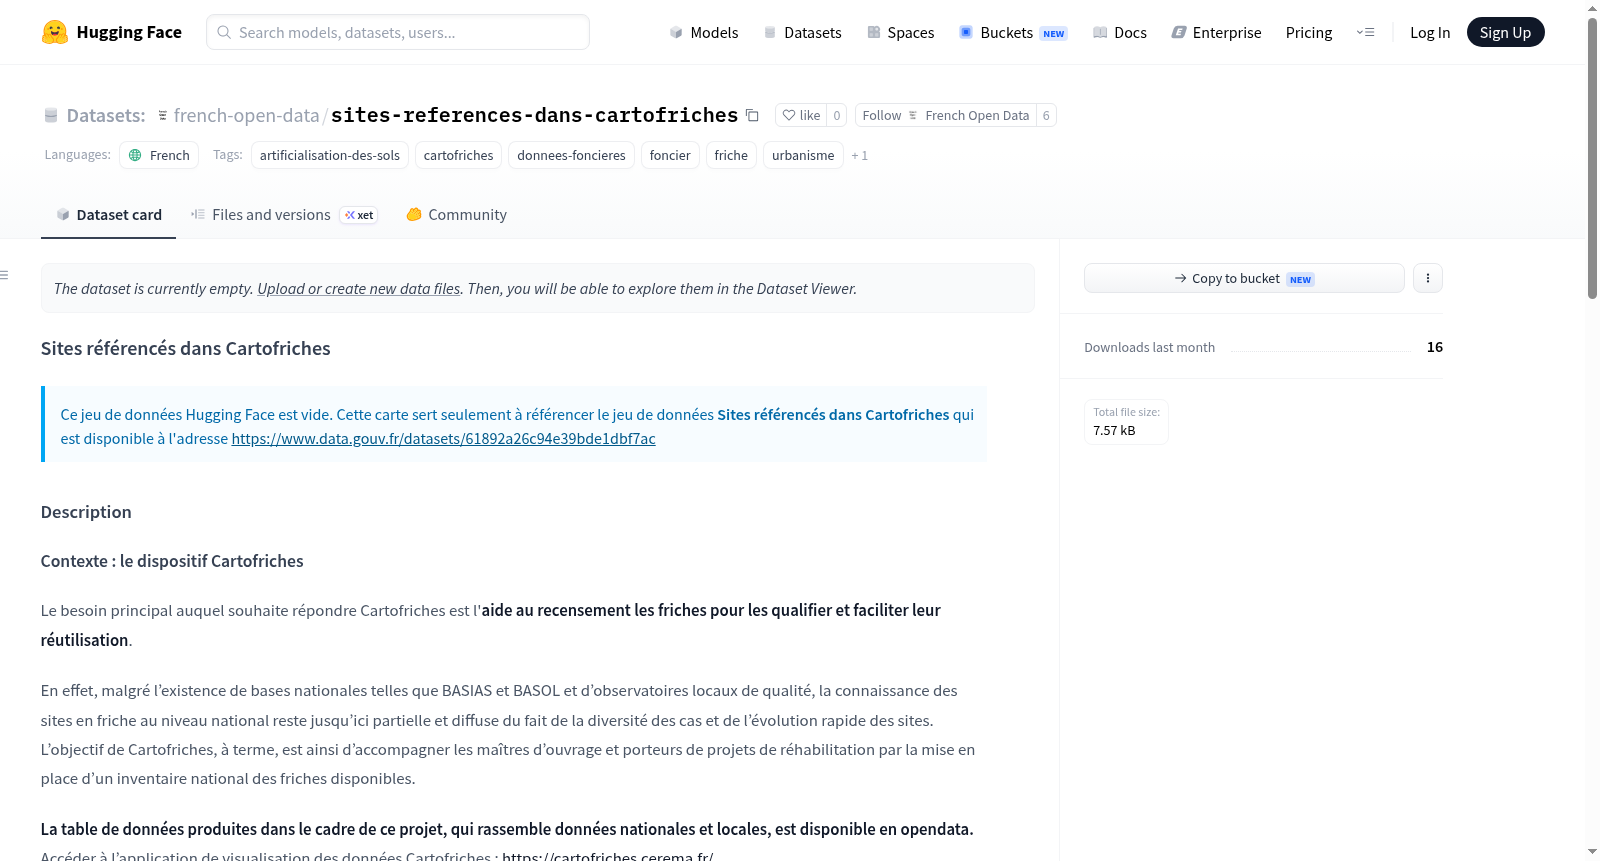Open the french-open-data organization link
Viewport: 1600px width, 861px height.
coord(246,115)
